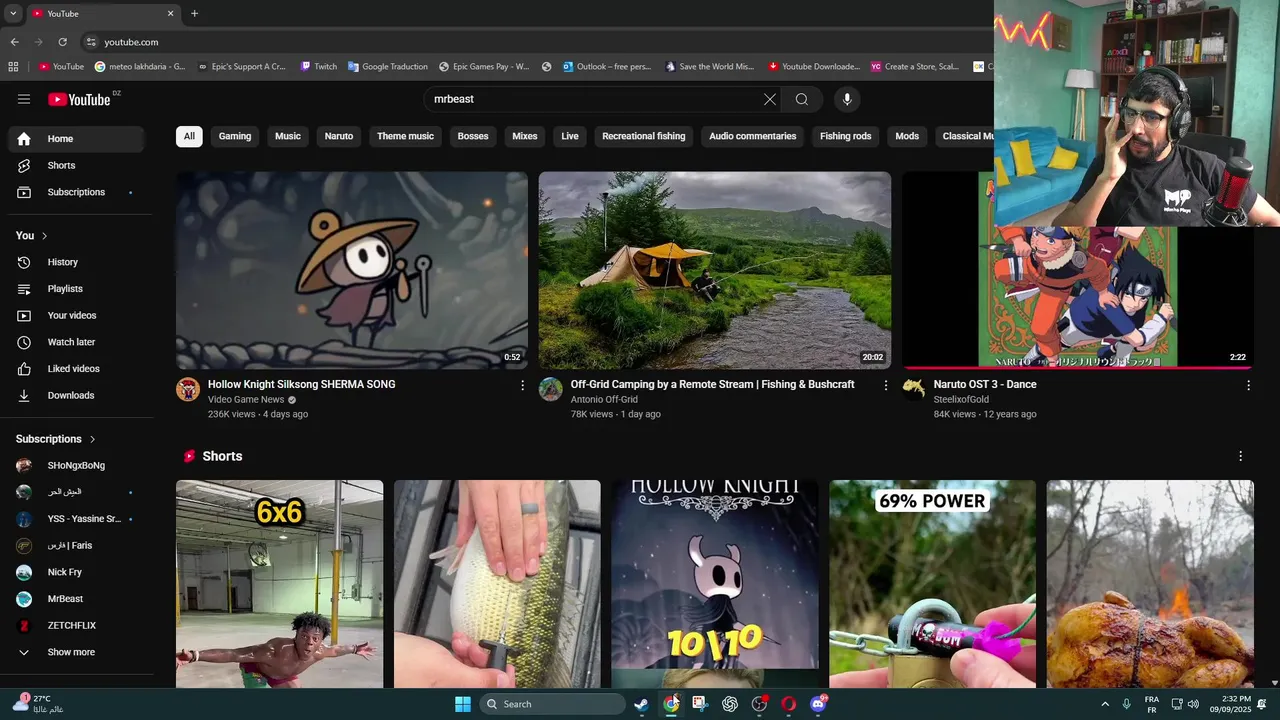This screenshot has width=1280, height=720.
Task: Select the Live filter chip
Action: point(570,136)
